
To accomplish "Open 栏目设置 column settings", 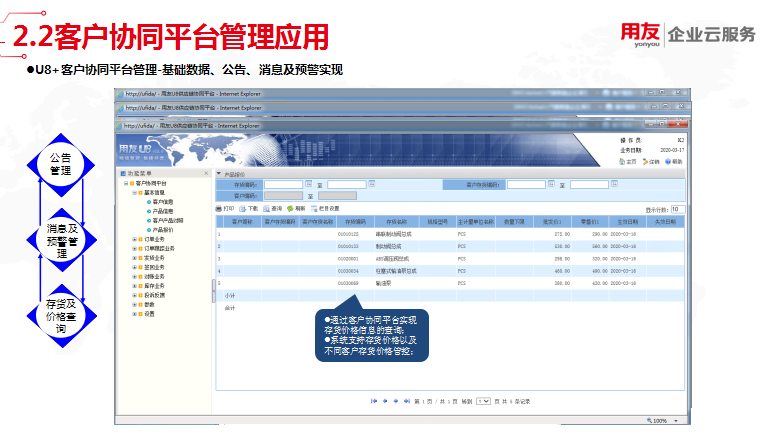I will [325, 209].
